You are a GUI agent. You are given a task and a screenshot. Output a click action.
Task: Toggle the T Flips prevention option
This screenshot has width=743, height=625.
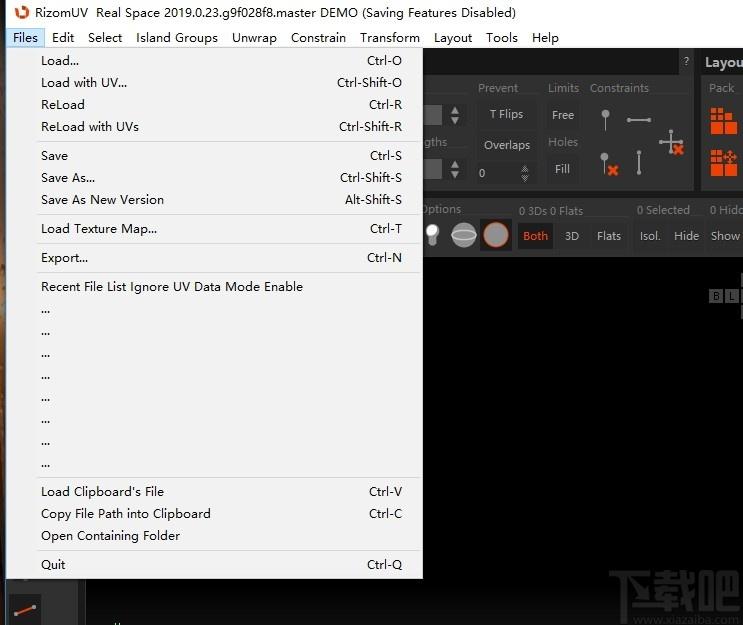click(x=506, y=114)
